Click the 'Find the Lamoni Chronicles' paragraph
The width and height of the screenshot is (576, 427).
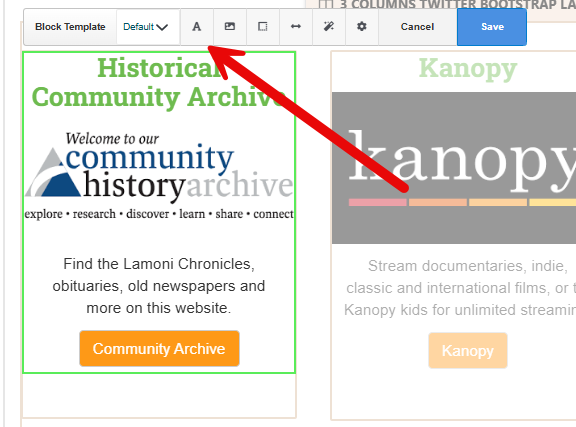[159, 286]
